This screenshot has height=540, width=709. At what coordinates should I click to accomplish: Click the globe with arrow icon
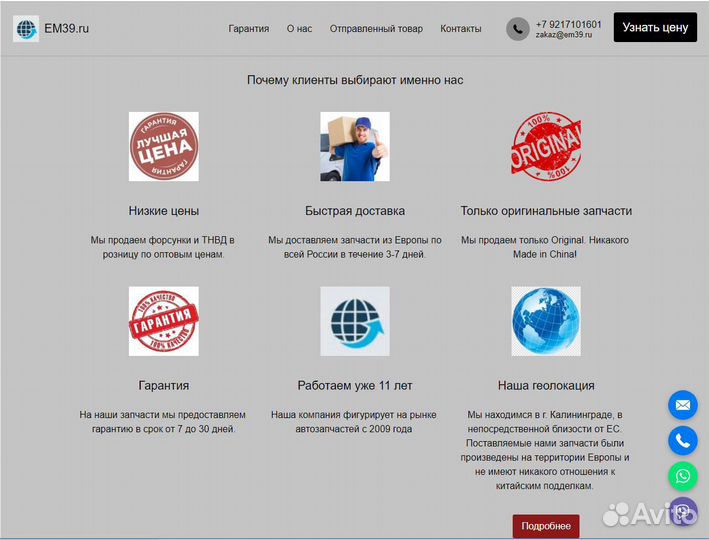point(355,321)
